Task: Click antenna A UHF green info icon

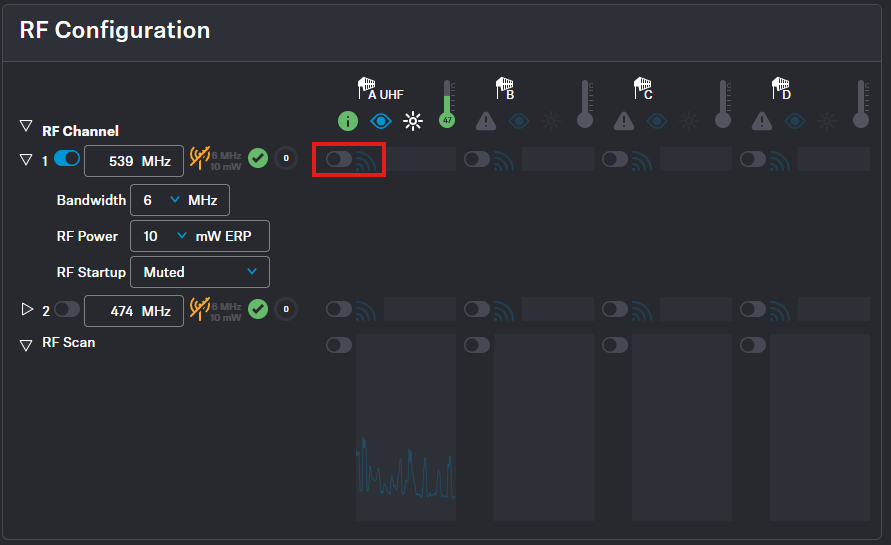Action: point(347,121)
